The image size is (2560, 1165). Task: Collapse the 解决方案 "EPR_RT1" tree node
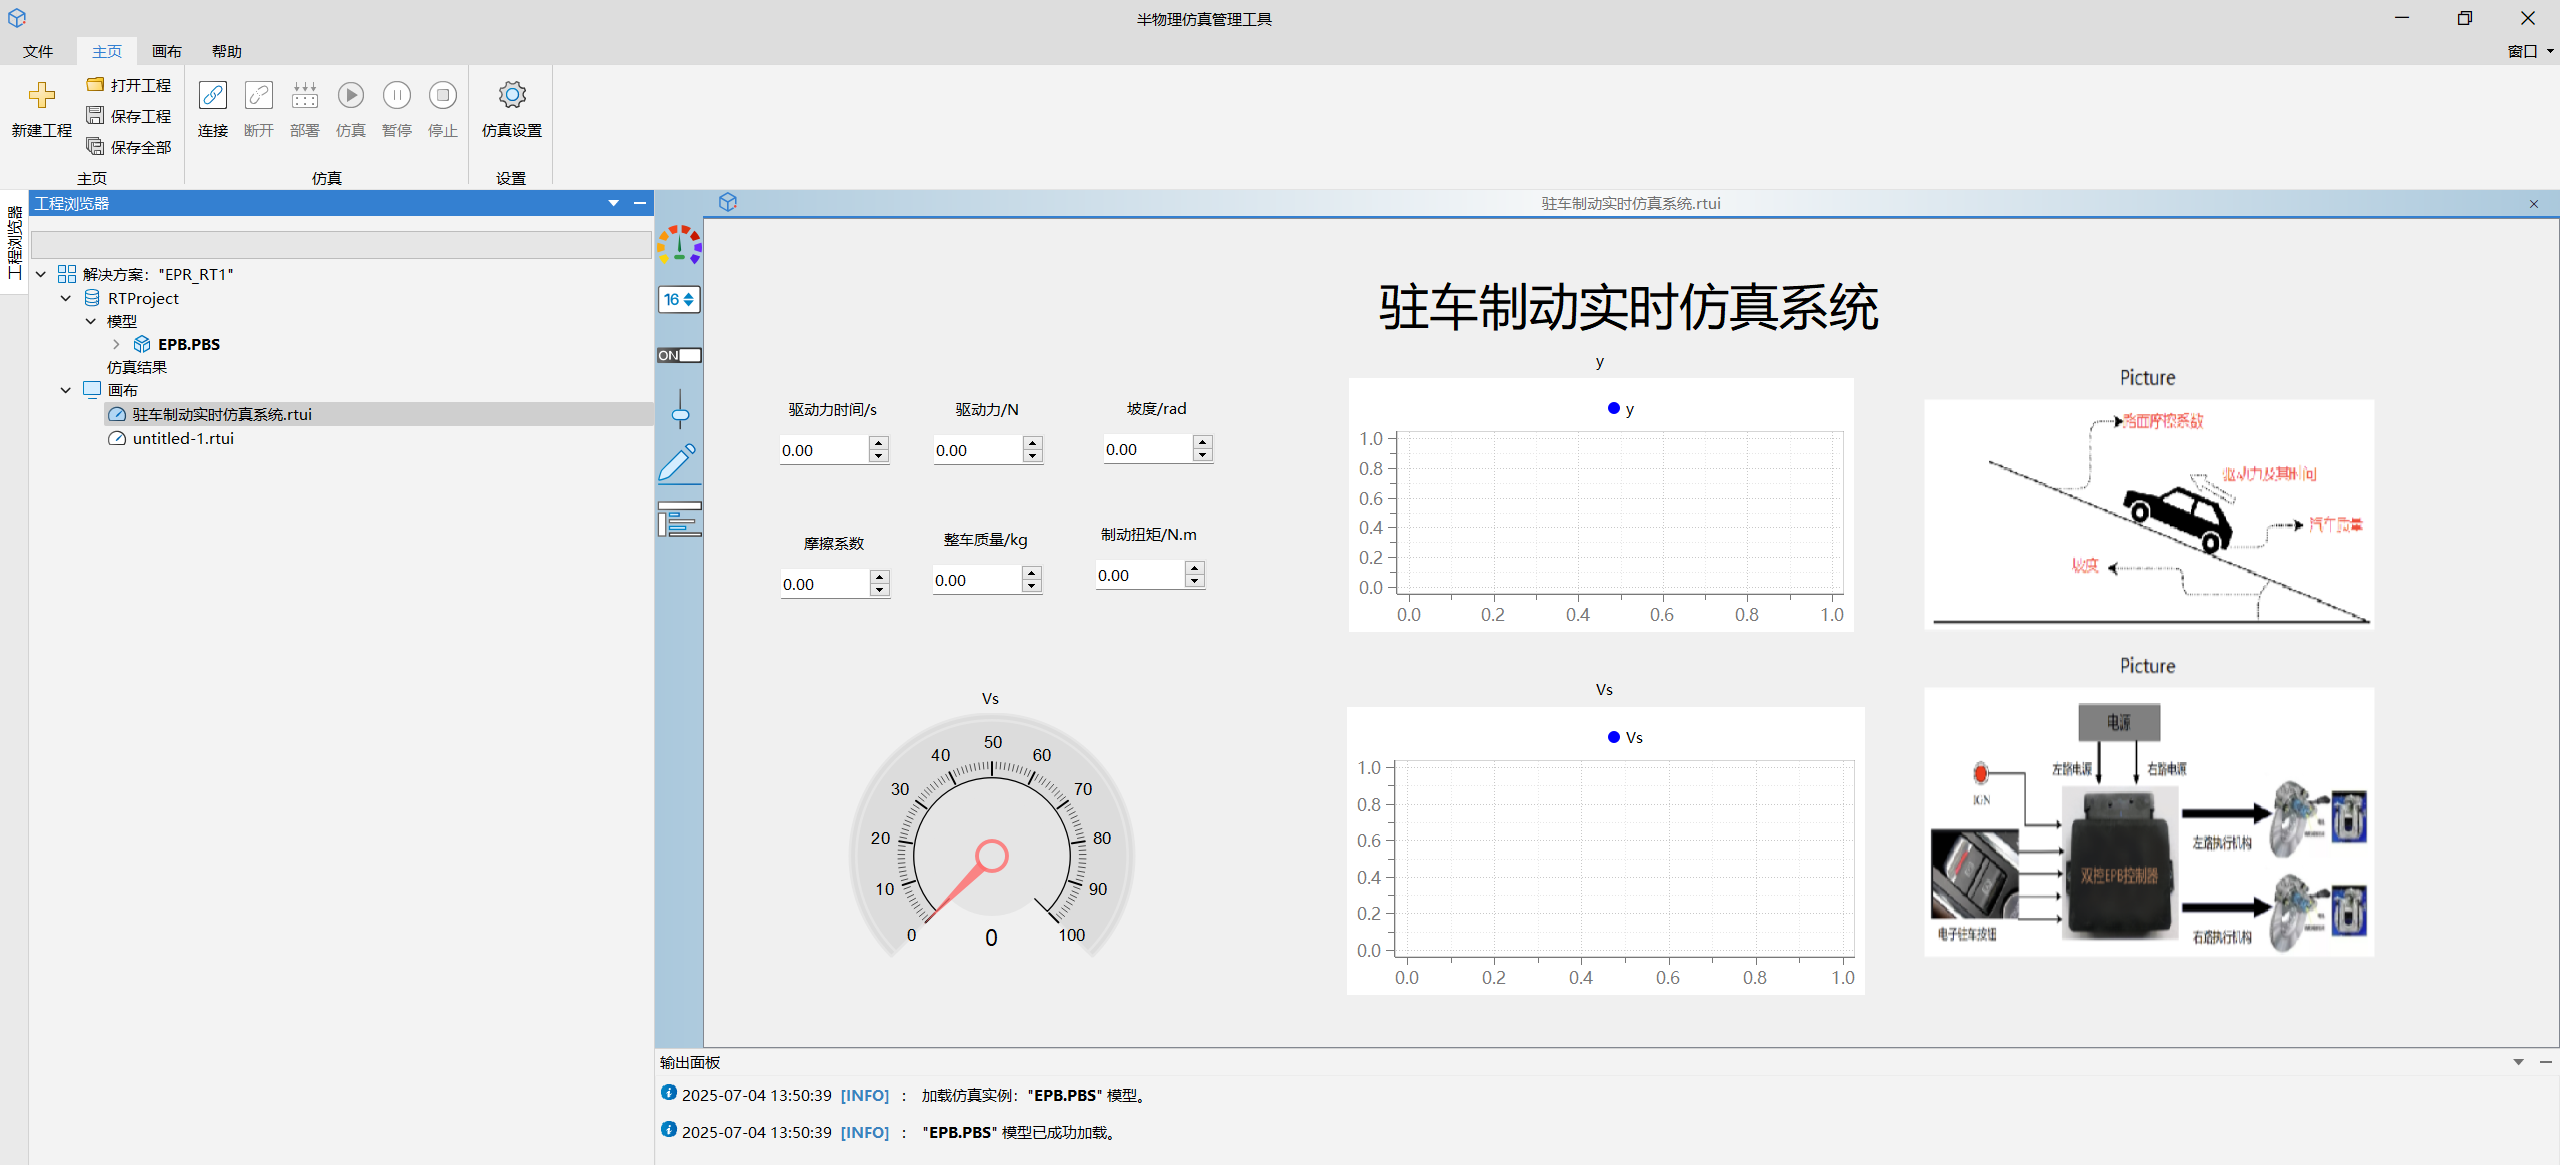coord(41,274)
